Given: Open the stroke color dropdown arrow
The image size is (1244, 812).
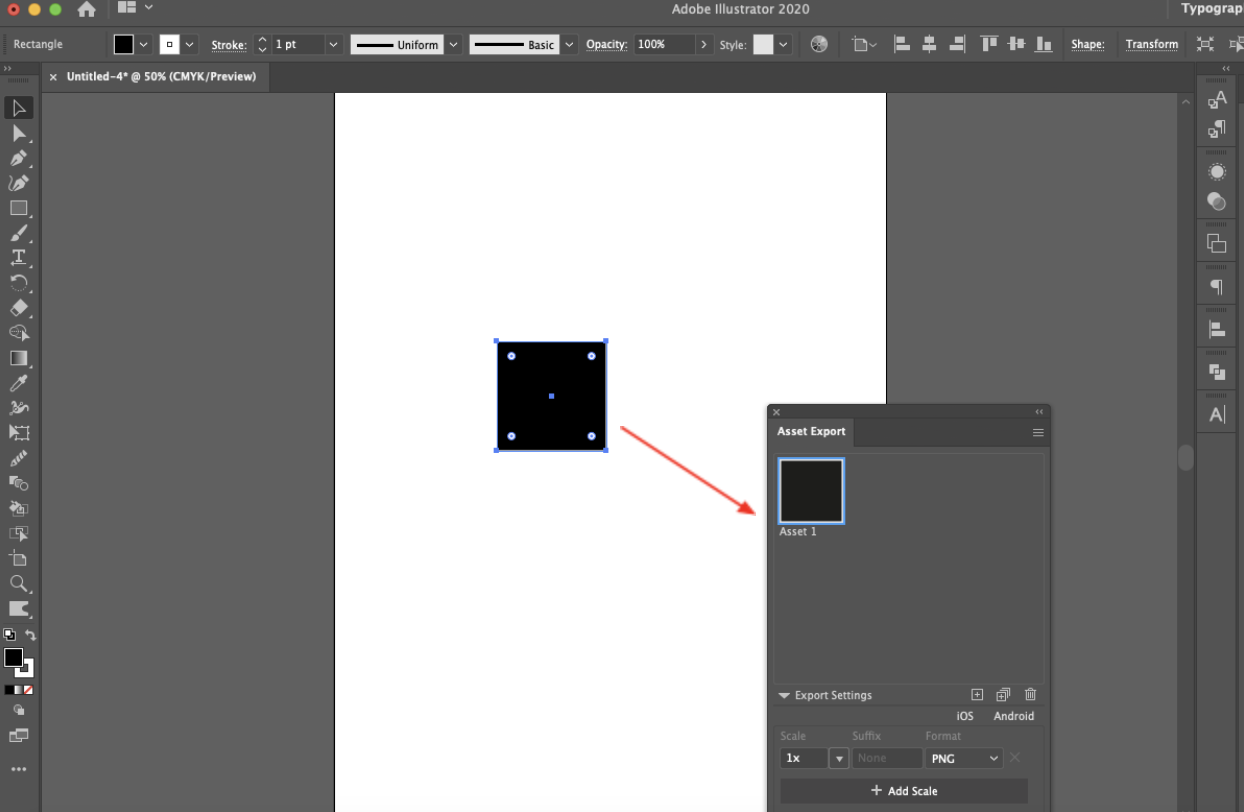Looking at the screenshot, I should [190, 44].
